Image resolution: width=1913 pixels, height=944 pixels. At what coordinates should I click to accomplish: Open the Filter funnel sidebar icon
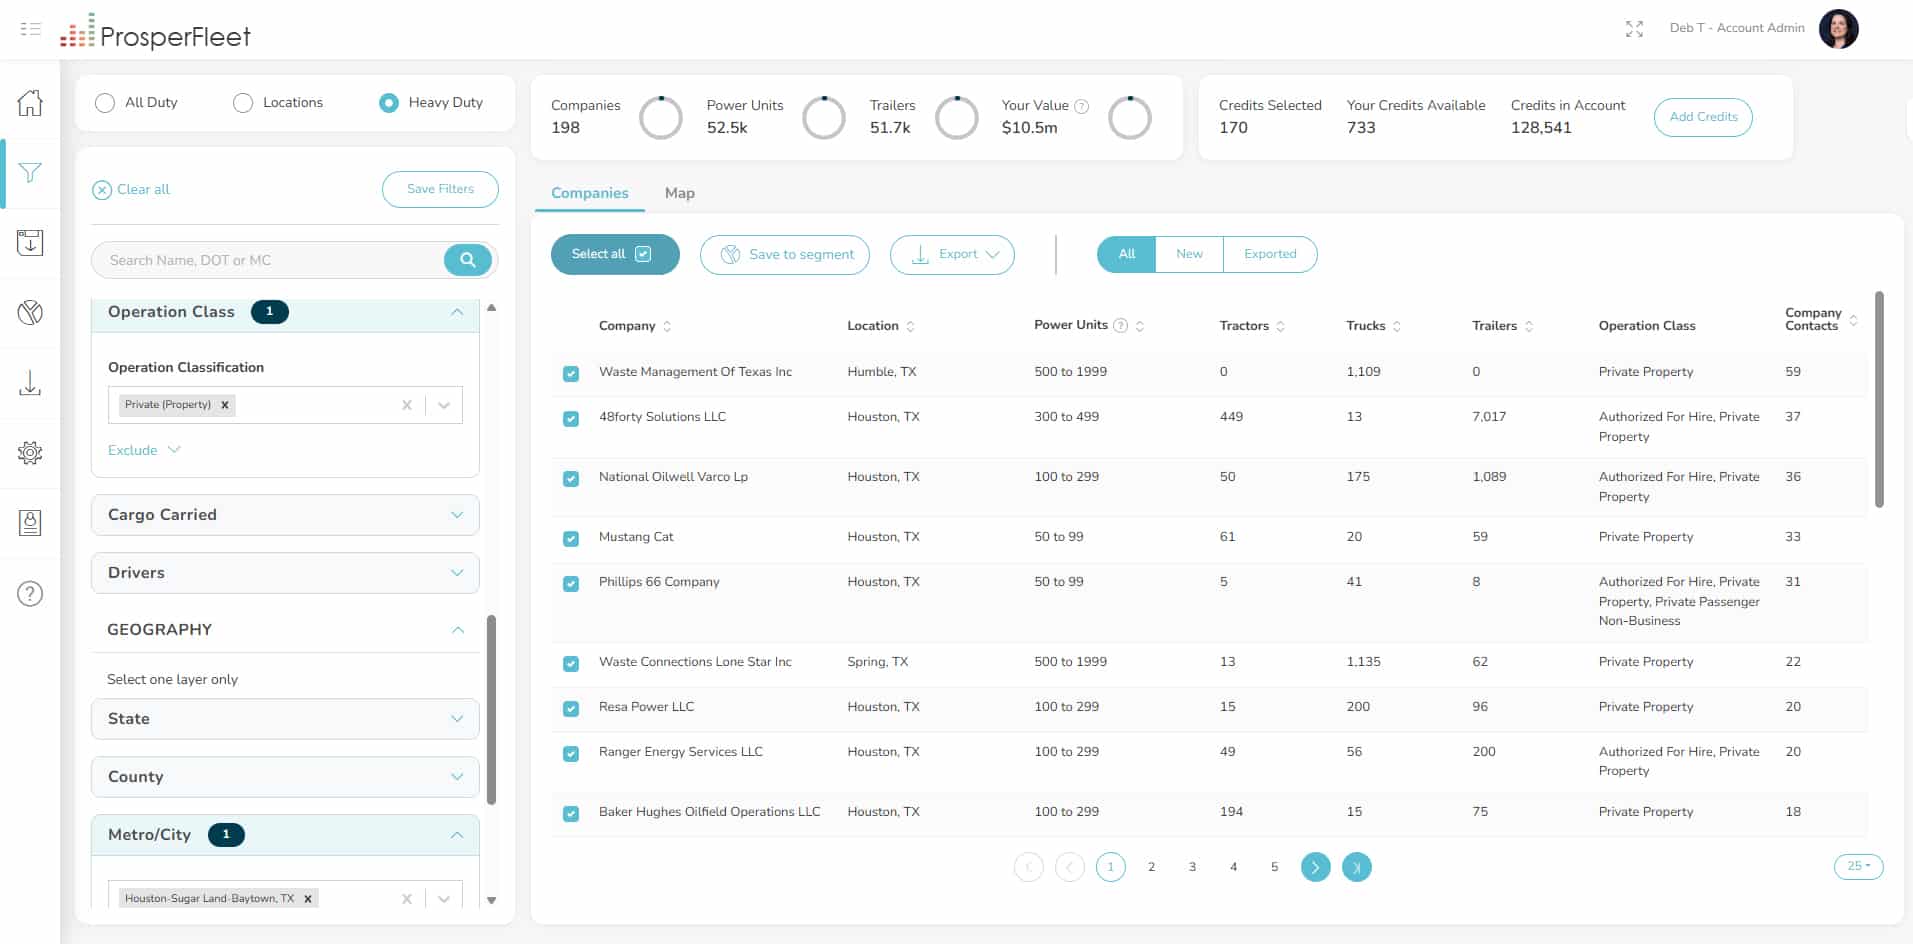pos(30,172)
